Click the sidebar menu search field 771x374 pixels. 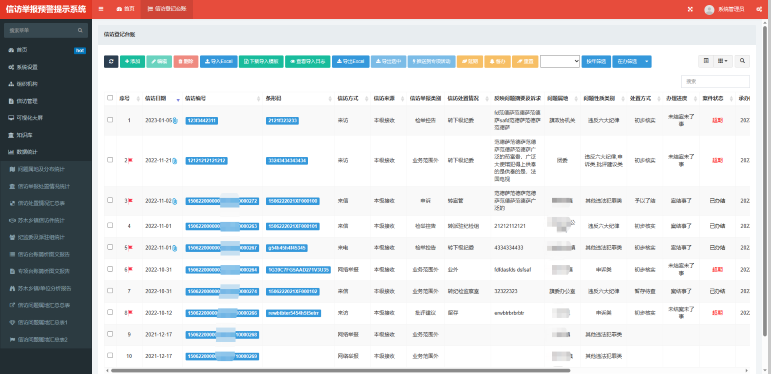coord(46,30)
